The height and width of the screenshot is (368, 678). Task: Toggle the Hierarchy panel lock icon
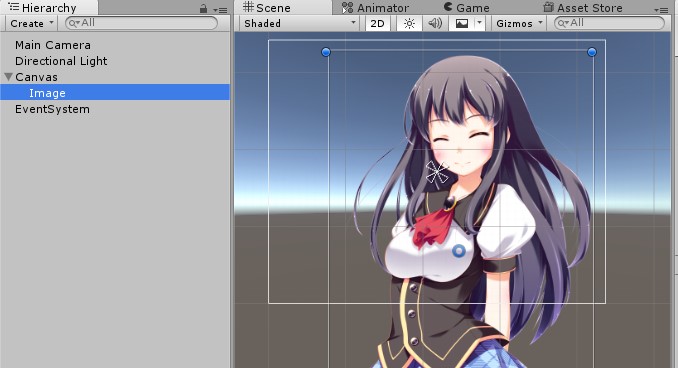click(203, 9)
